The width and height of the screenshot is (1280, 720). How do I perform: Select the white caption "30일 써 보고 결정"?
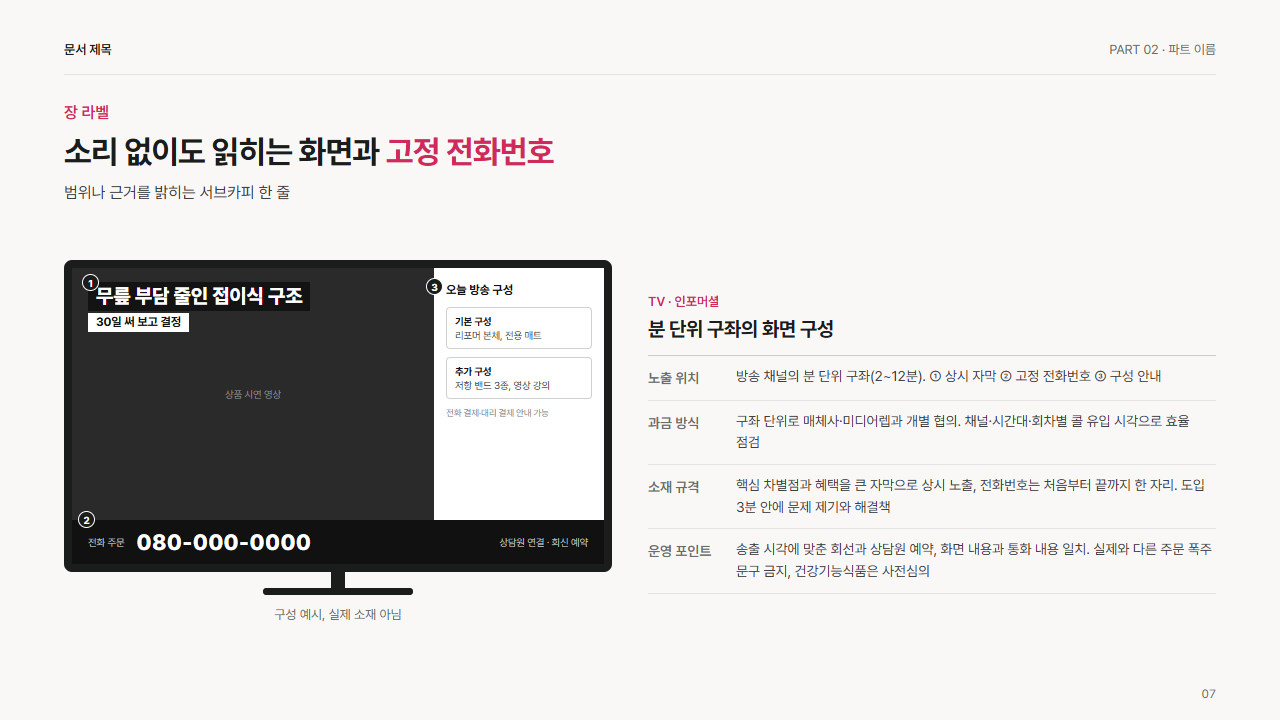pyautogui.click(x=138, y=322)
